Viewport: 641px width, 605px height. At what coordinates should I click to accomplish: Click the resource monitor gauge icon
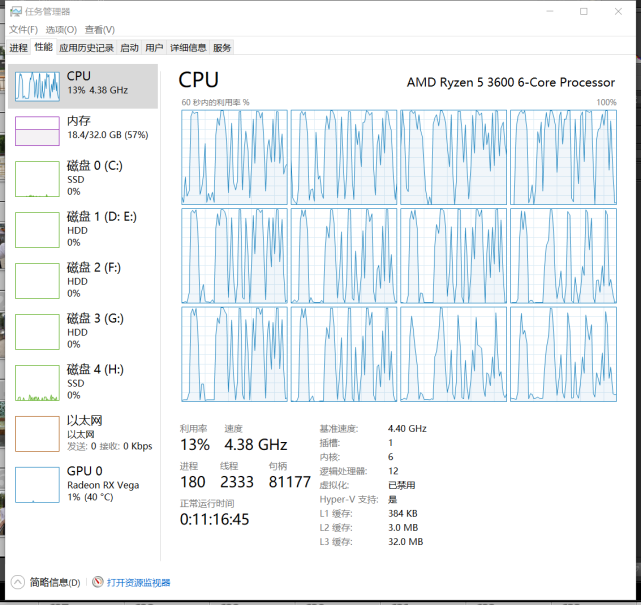pyautogui.click(x=98, y=582)
